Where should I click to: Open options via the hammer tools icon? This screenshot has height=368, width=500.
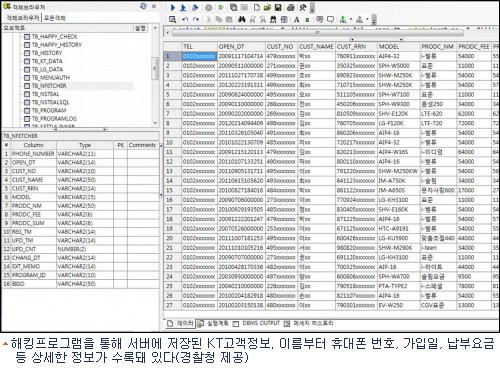tap(303, 7)
